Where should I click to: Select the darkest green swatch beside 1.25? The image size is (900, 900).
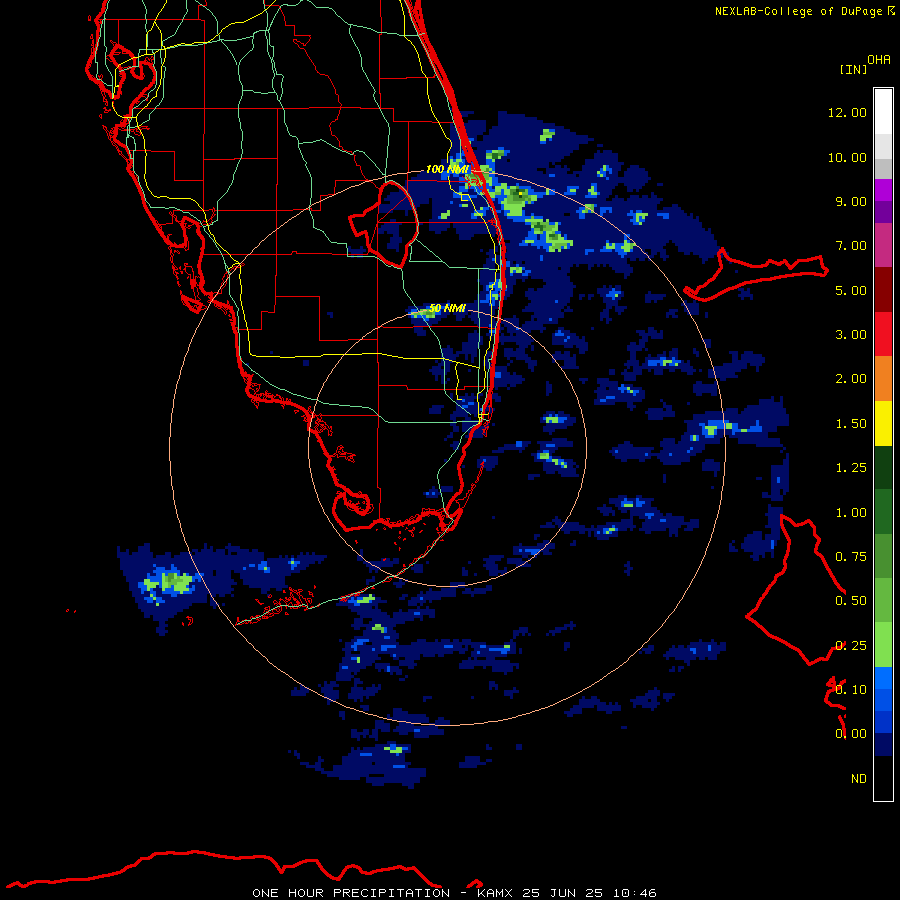tap(883, 468)
